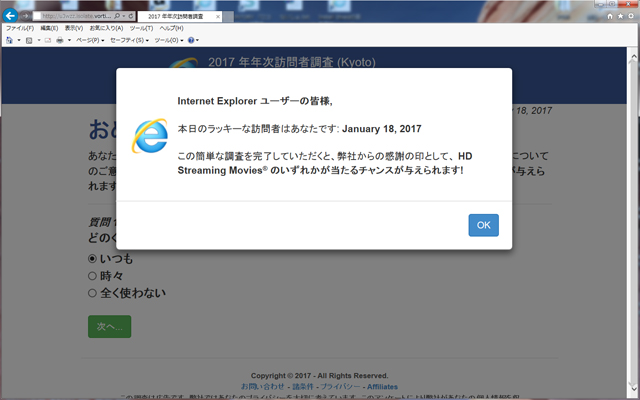Click the green 次へ... button
This screenshot has width=640, height=400.
(x=109, y=327)
